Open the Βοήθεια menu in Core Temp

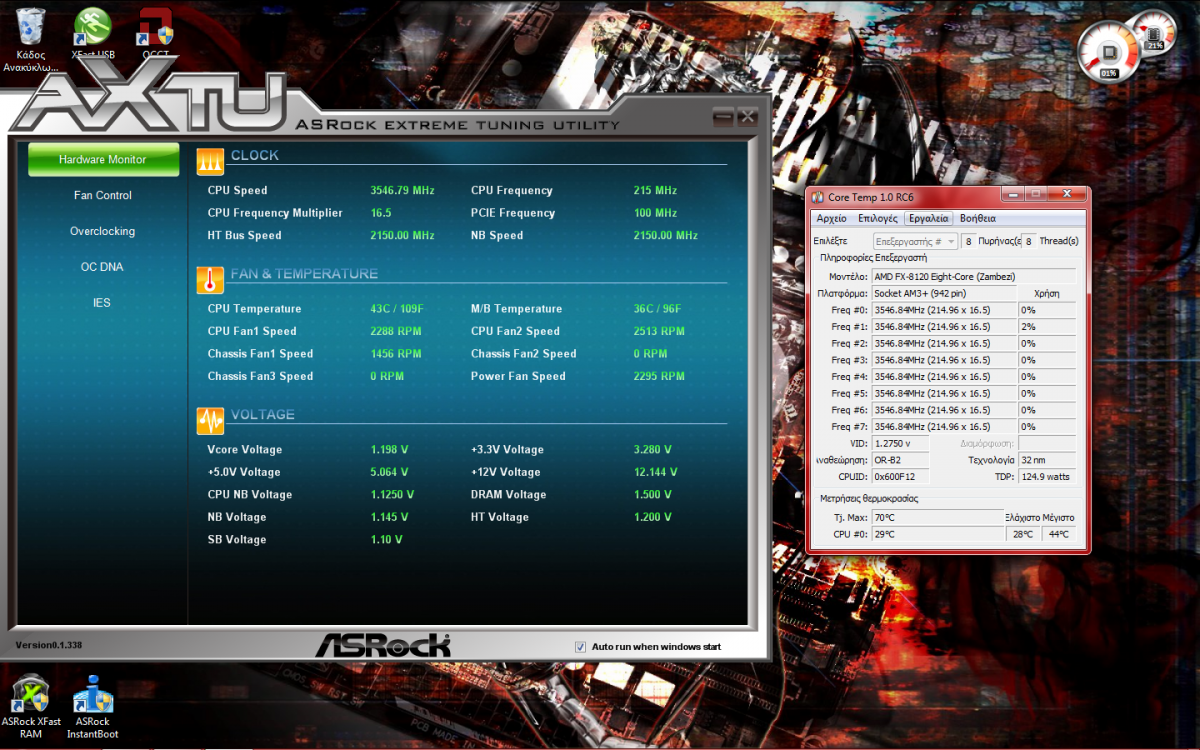[x=978, y=218]
